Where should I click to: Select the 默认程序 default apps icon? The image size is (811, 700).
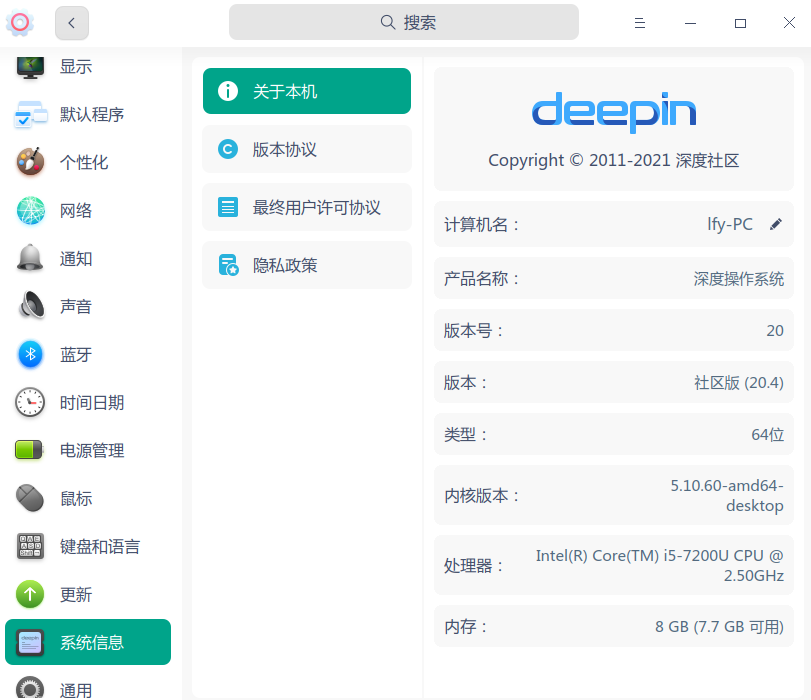coord(29,114)
